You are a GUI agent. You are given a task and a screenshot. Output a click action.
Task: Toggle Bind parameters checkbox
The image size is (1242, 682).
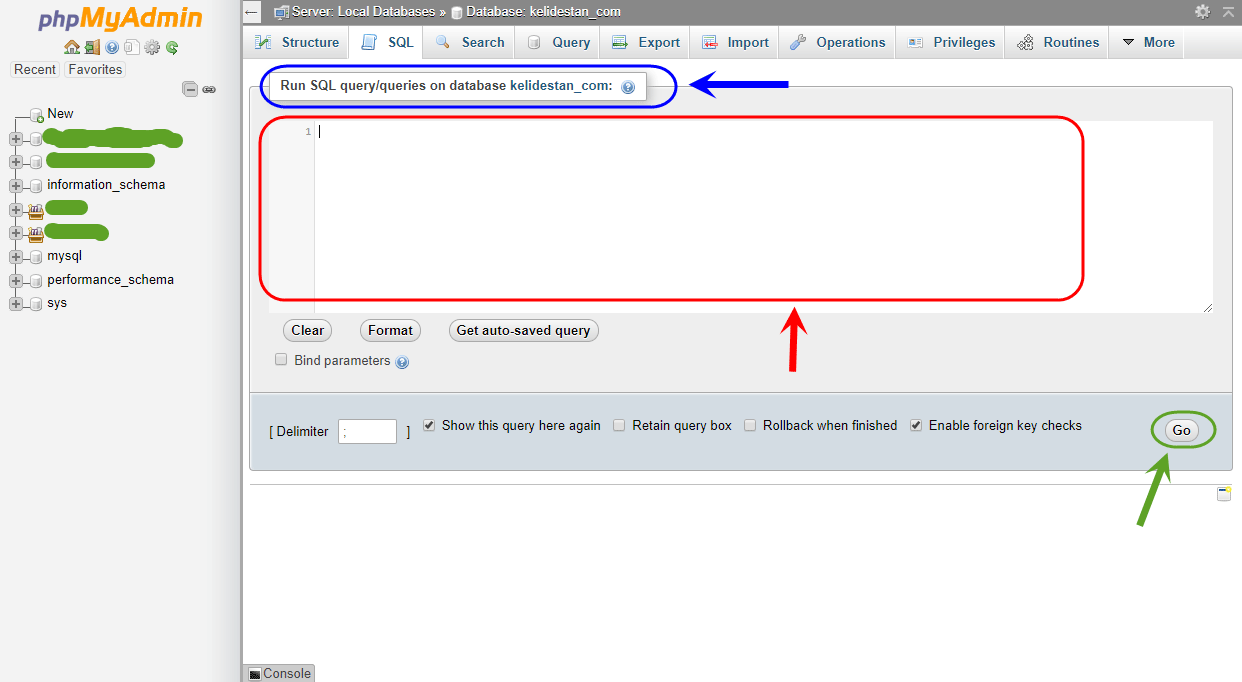(281, 360)
